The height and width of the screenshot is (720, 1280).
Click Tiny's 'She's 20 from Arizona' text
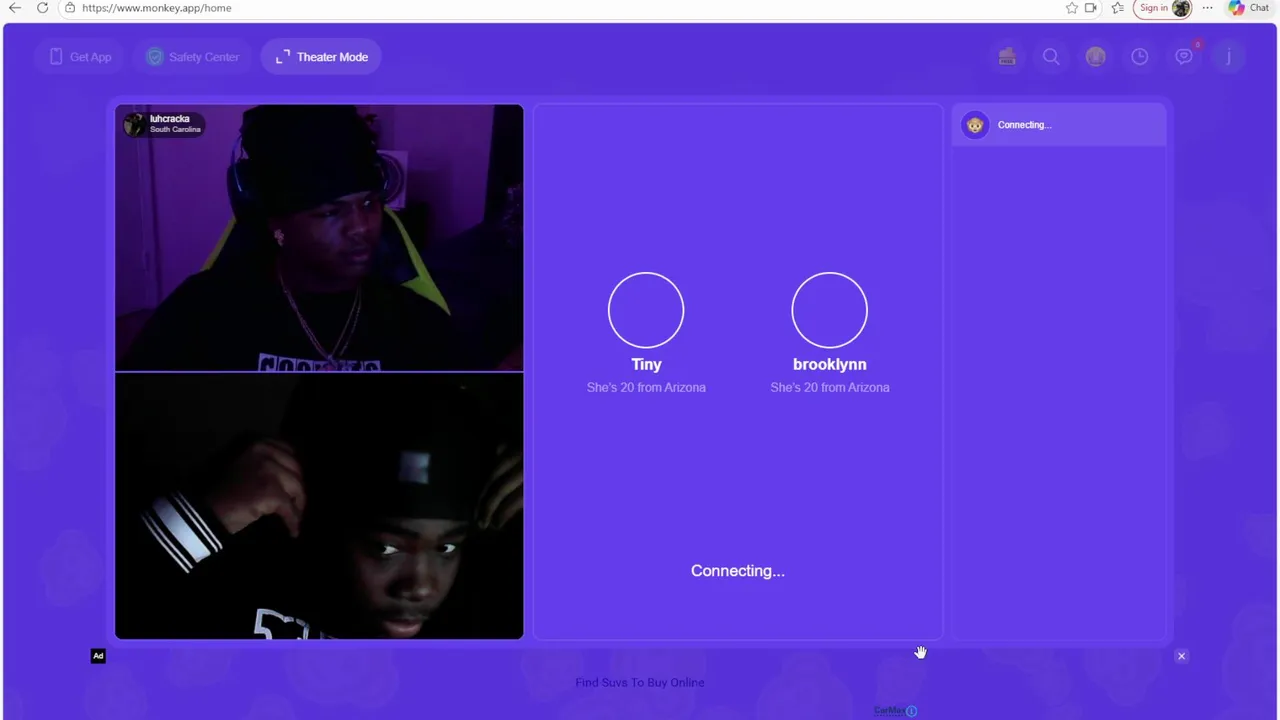click(646, 387)
